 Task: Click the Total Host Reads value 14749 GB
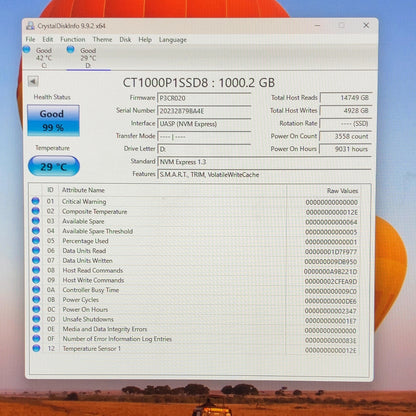click(x=346, y=98)
